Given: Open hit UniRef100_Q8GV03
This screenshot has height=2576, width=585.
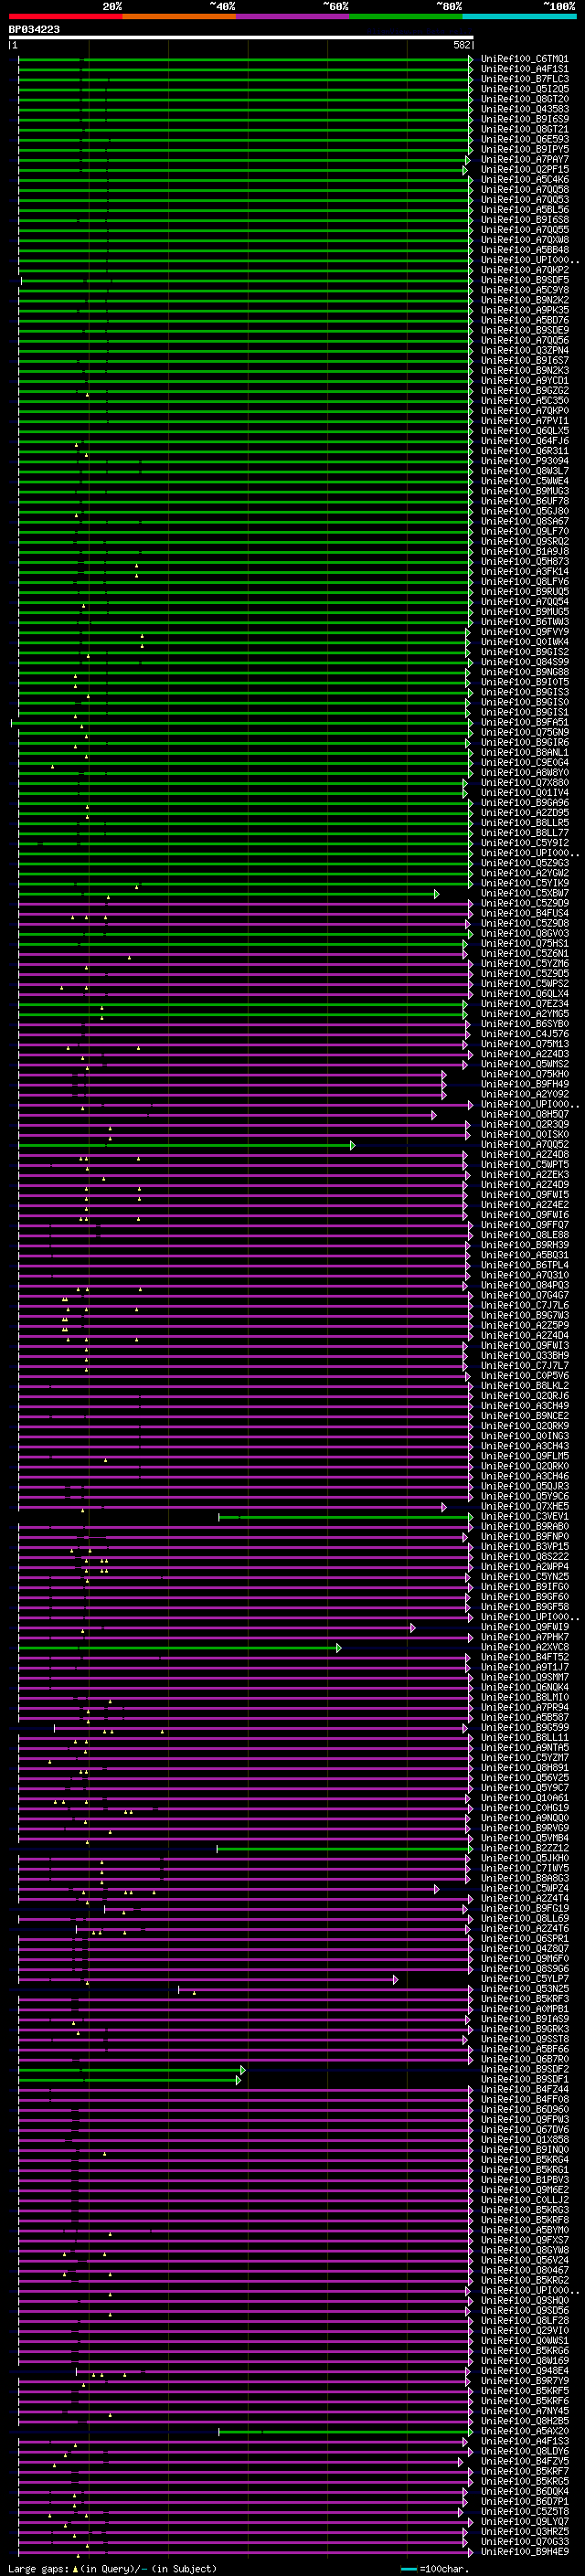Looking at the screenshot, I should [x=524, y=934].
